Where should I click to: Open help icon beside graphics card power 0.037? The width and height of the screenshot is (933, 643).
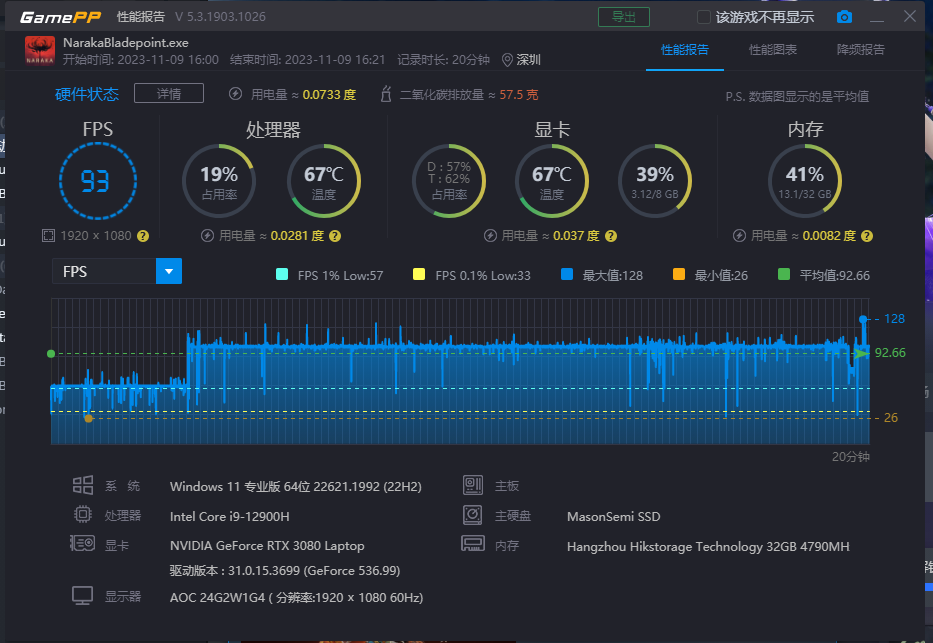tap(610, 236)
